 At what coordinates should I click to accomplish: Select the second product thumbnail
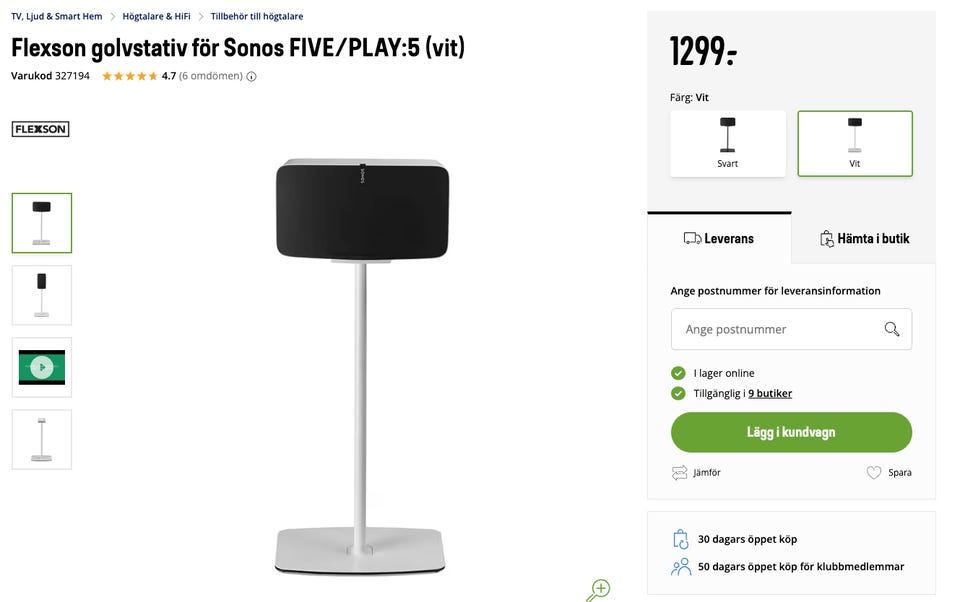point(41,295)
